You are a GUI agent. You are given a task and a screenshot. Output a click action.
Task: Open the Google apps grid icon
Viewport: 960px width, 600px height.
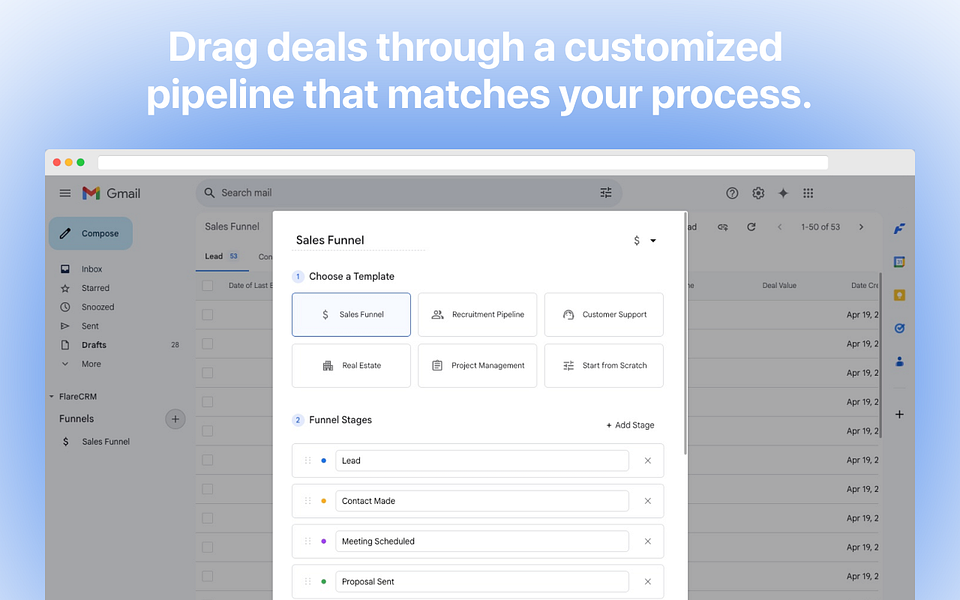(808, 193)
